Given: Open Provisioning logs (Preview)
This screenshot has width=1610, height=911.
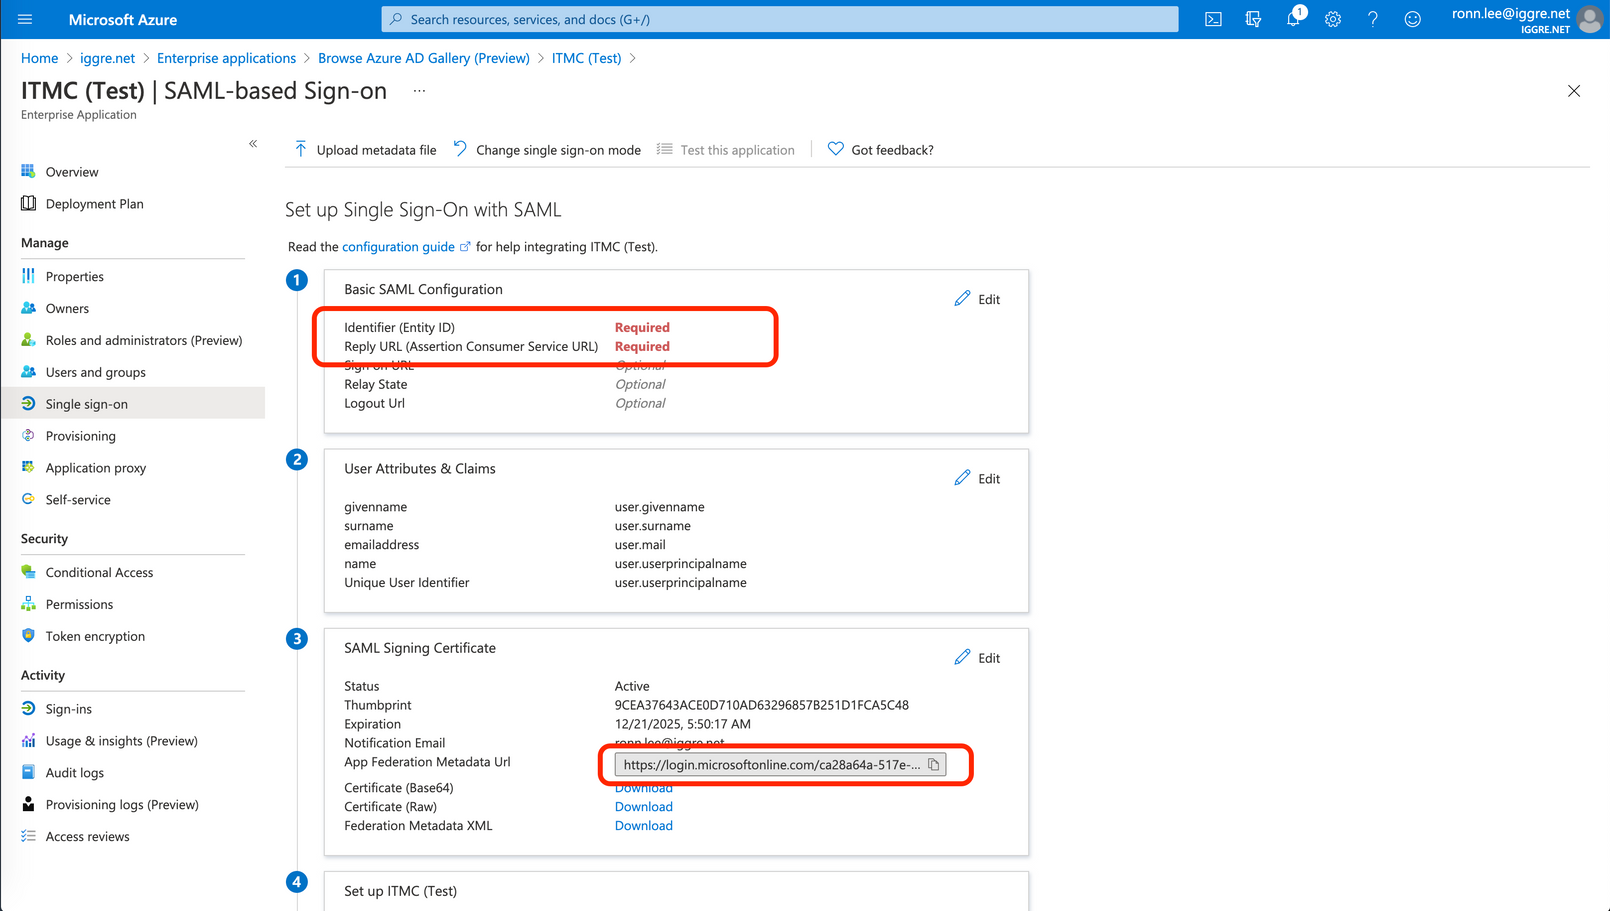Looking at the screenshot, I should point(122,805).
